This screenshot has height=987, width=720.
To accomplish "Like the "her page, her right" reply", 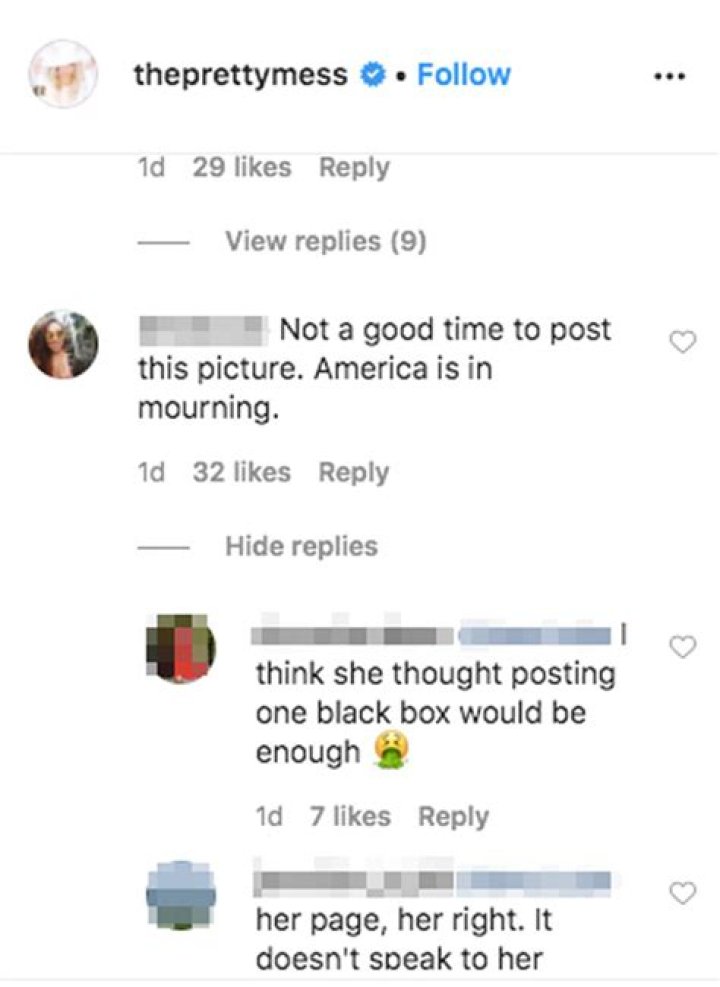I will coord(683,893).
